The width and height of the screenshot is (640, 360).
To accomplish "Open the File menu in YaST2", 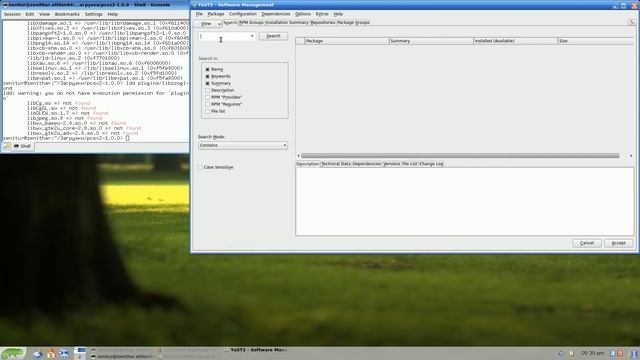I will point(199,14).
